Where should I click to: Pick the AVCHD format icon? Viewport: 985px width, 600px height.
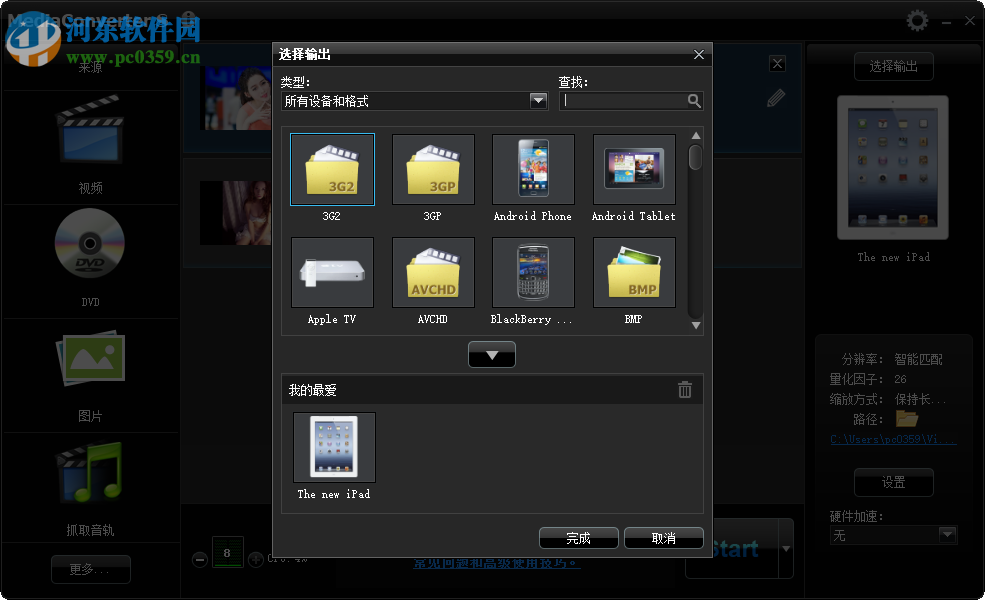point(432,272)
